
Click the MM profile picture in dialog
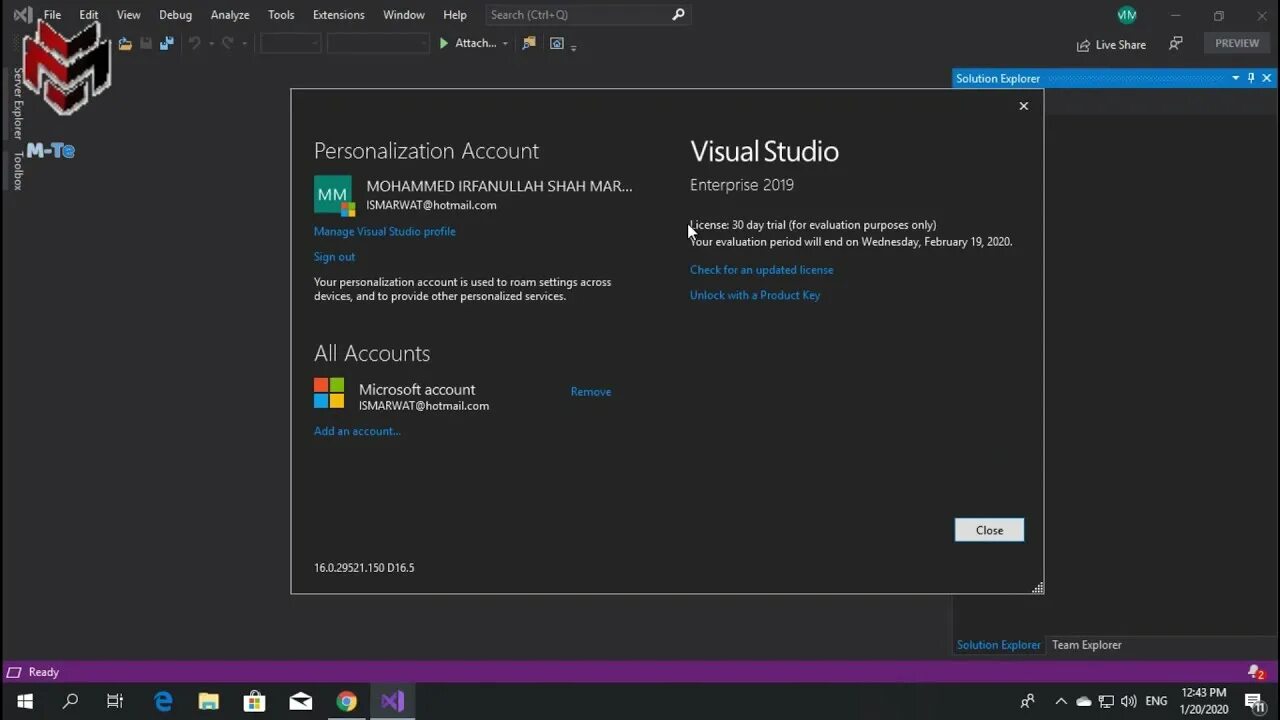tap(334, 195)
